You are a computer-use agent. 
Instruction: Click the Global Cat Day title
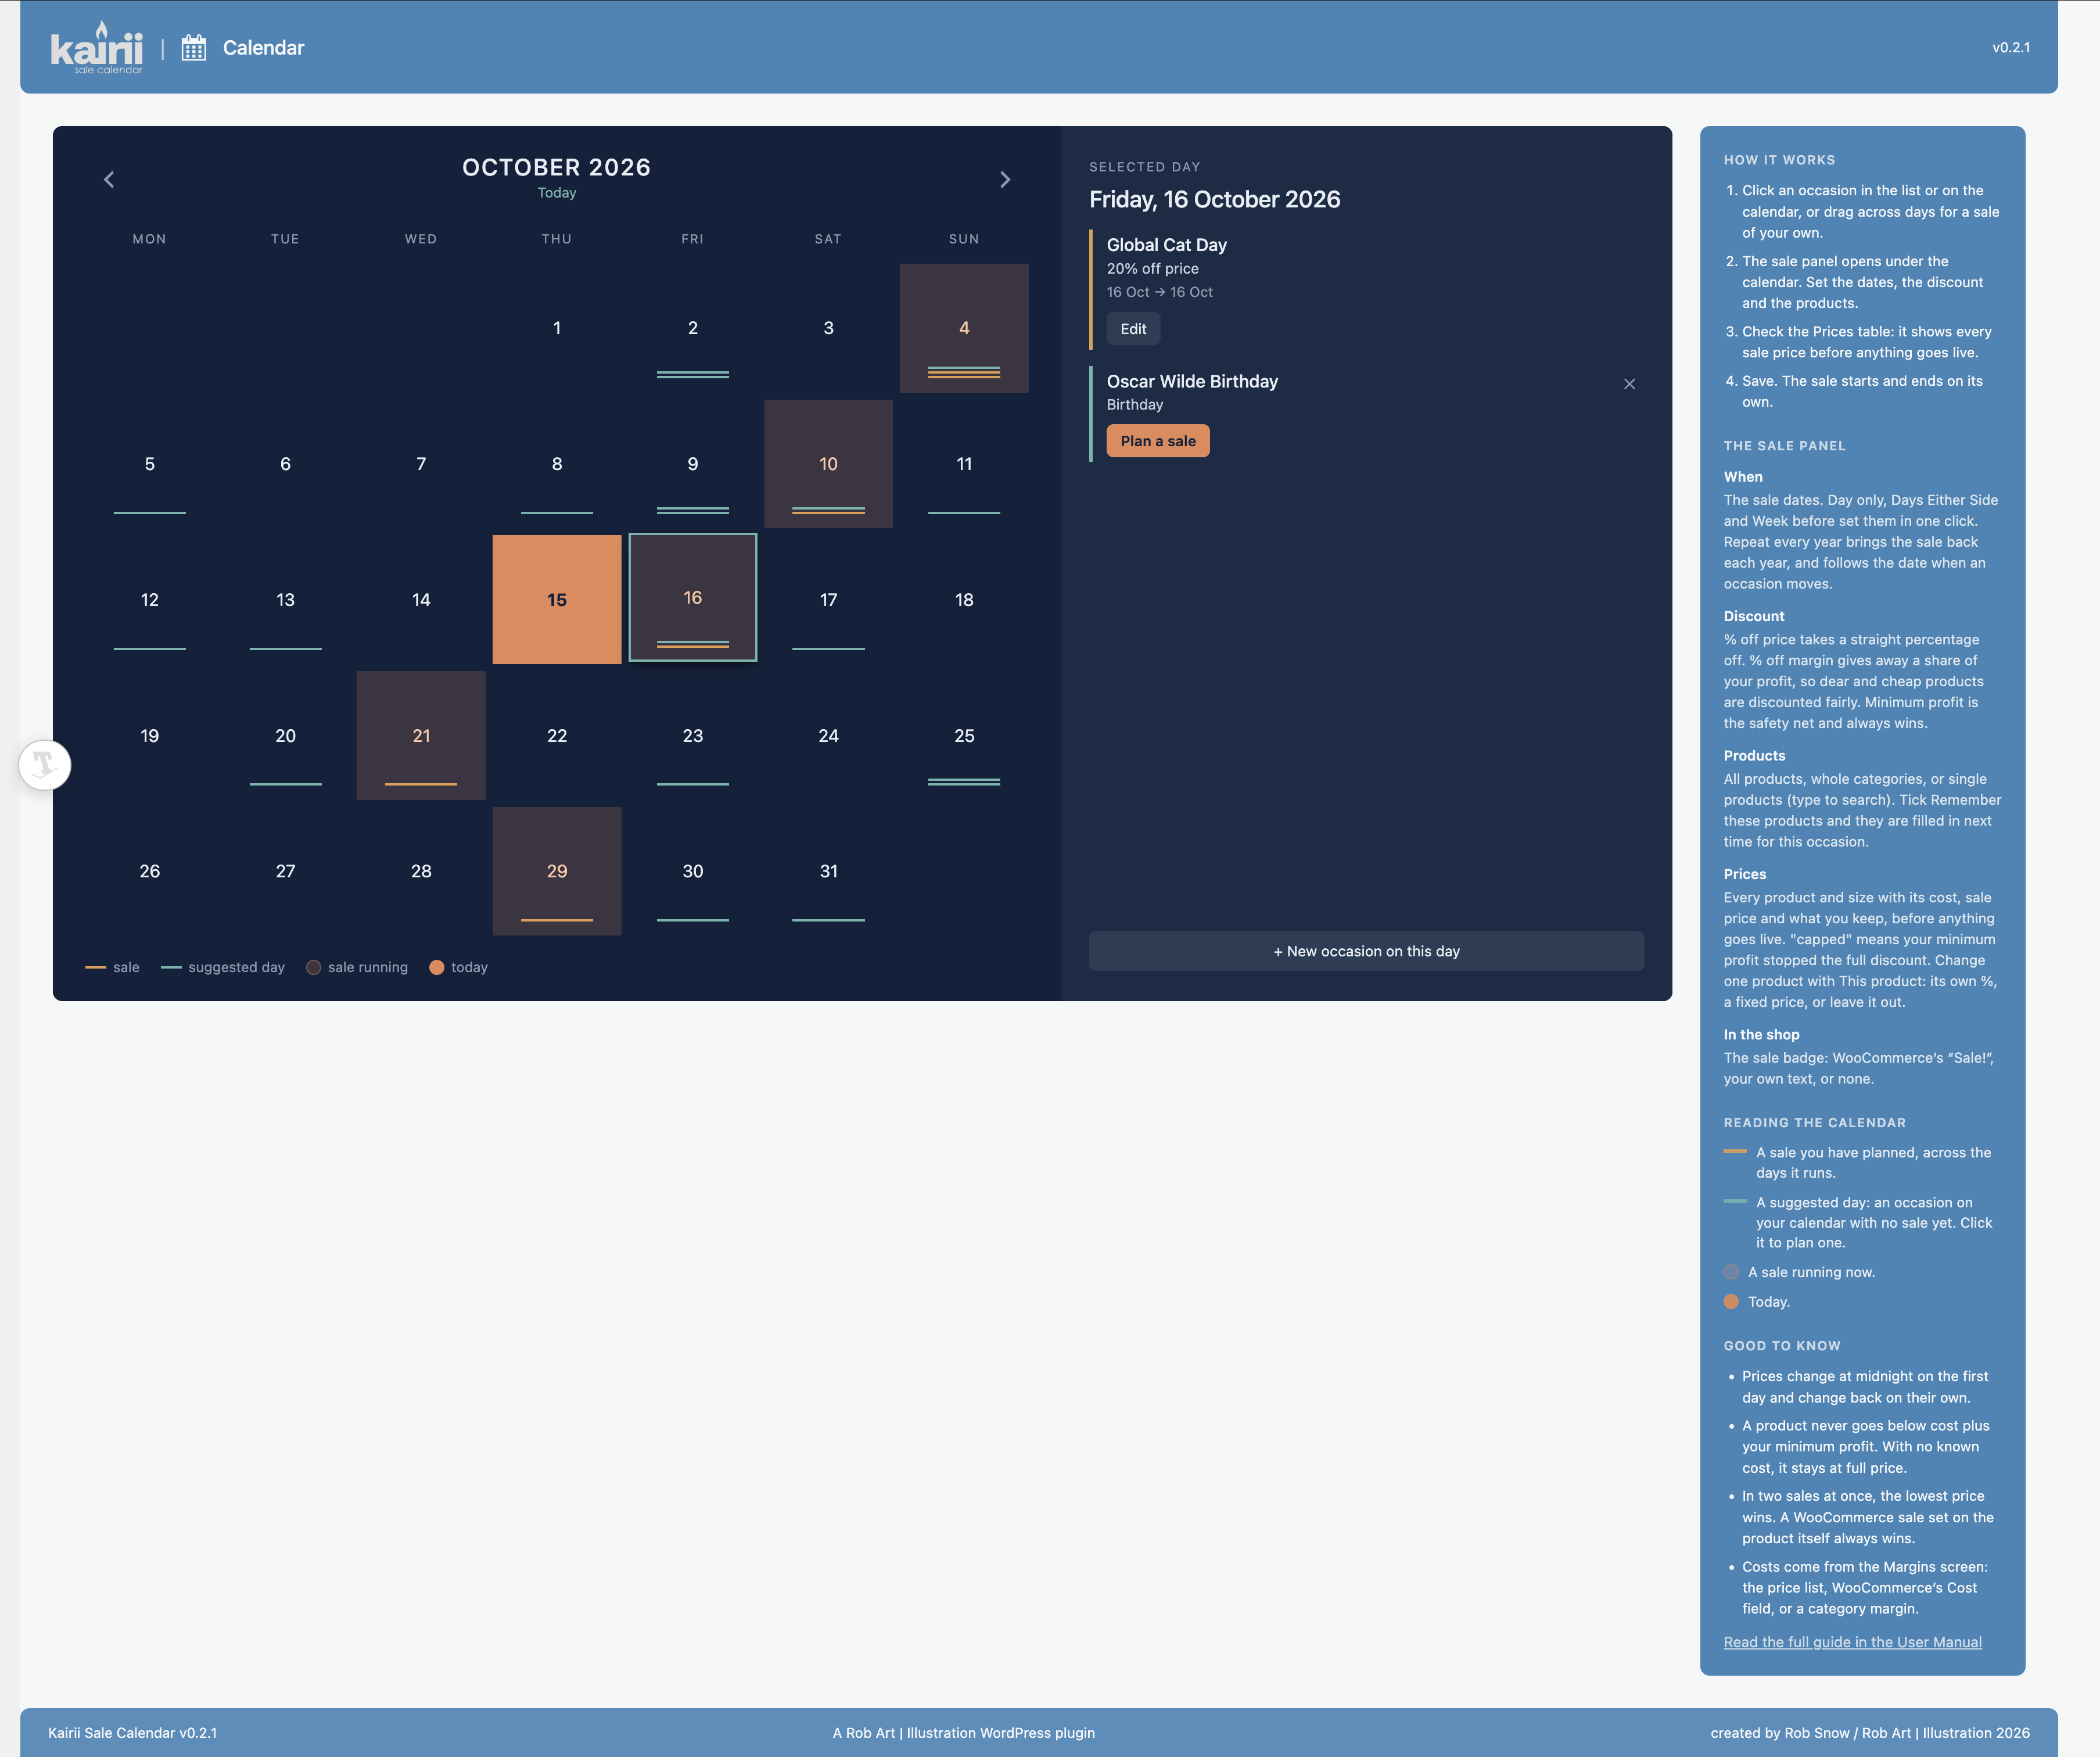click(1166, 245)
